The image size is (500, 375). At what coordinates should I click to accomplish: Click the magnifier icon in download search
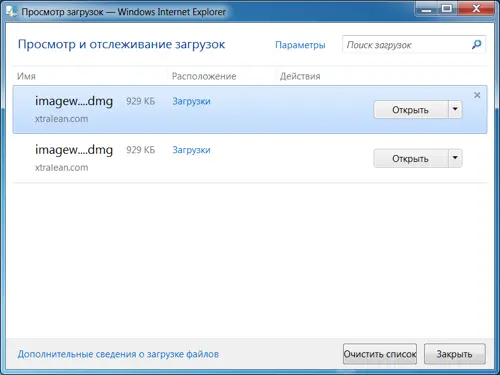(x=477, y=44)
